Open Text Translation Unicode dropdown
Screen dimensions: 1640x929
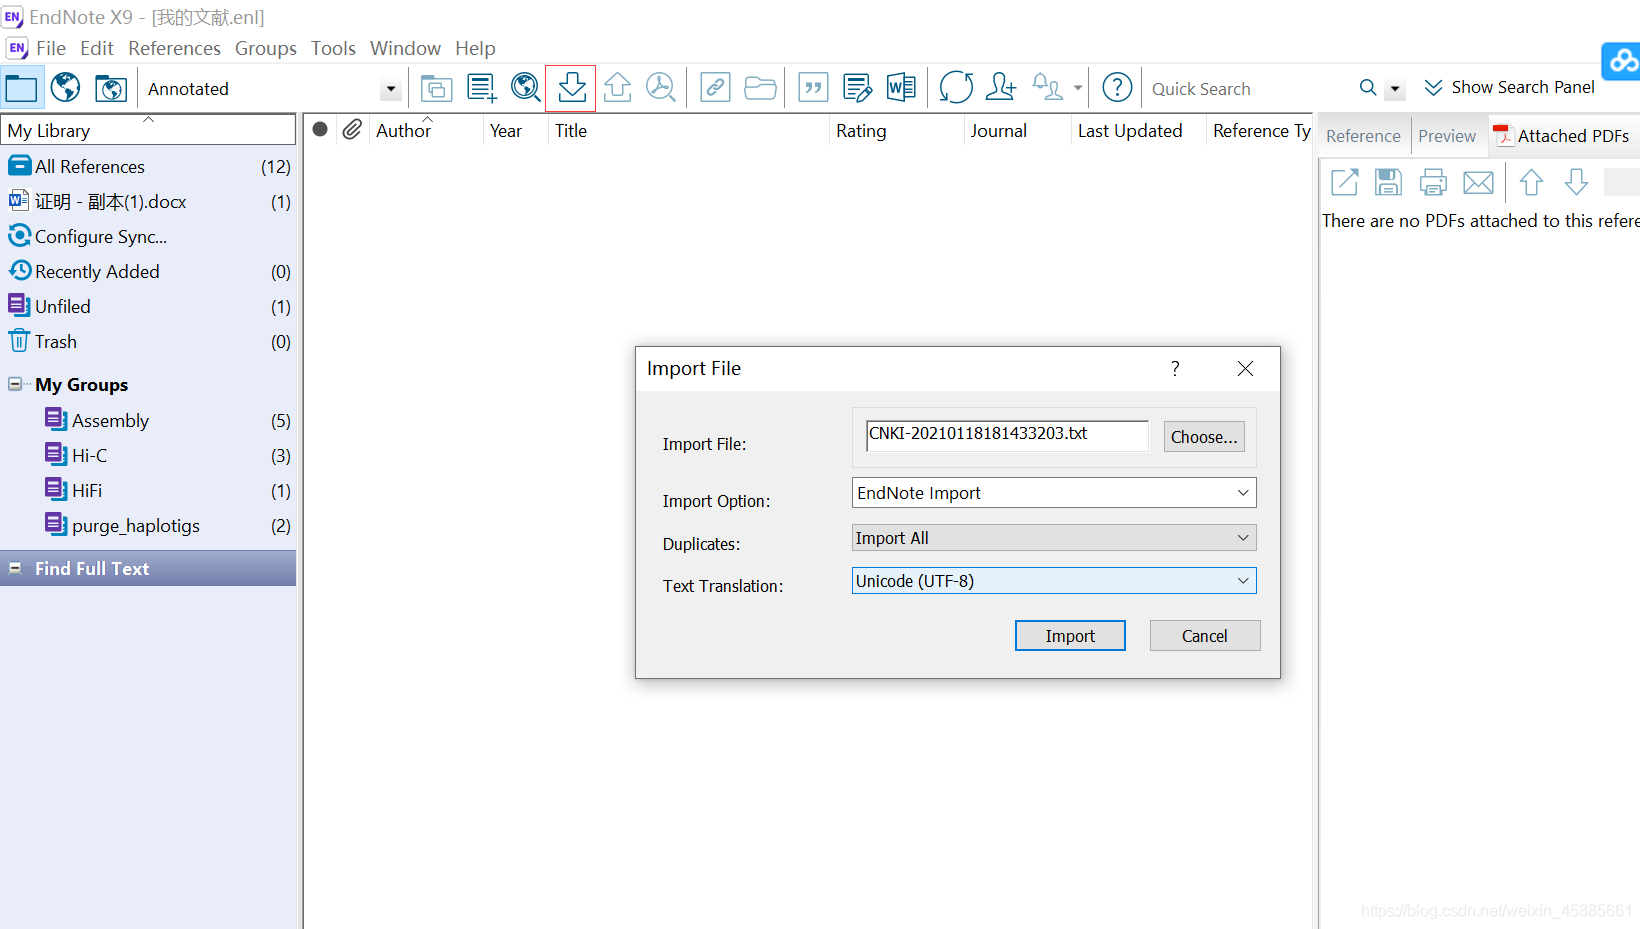click(x=1054, y=581)
